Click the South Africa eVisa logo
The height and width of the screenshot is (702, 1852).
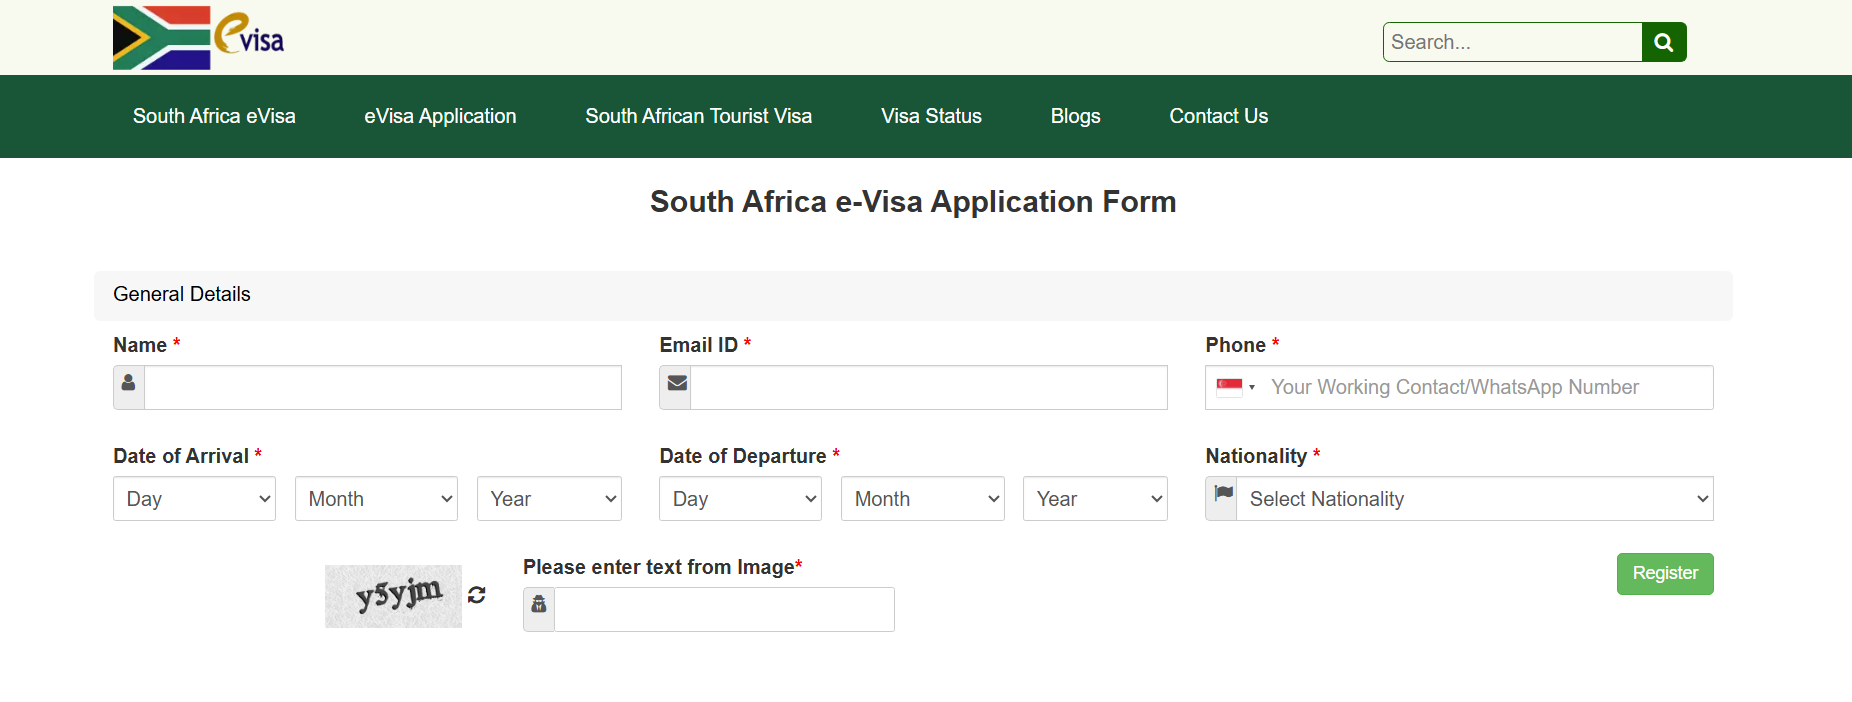coord(198,38)
